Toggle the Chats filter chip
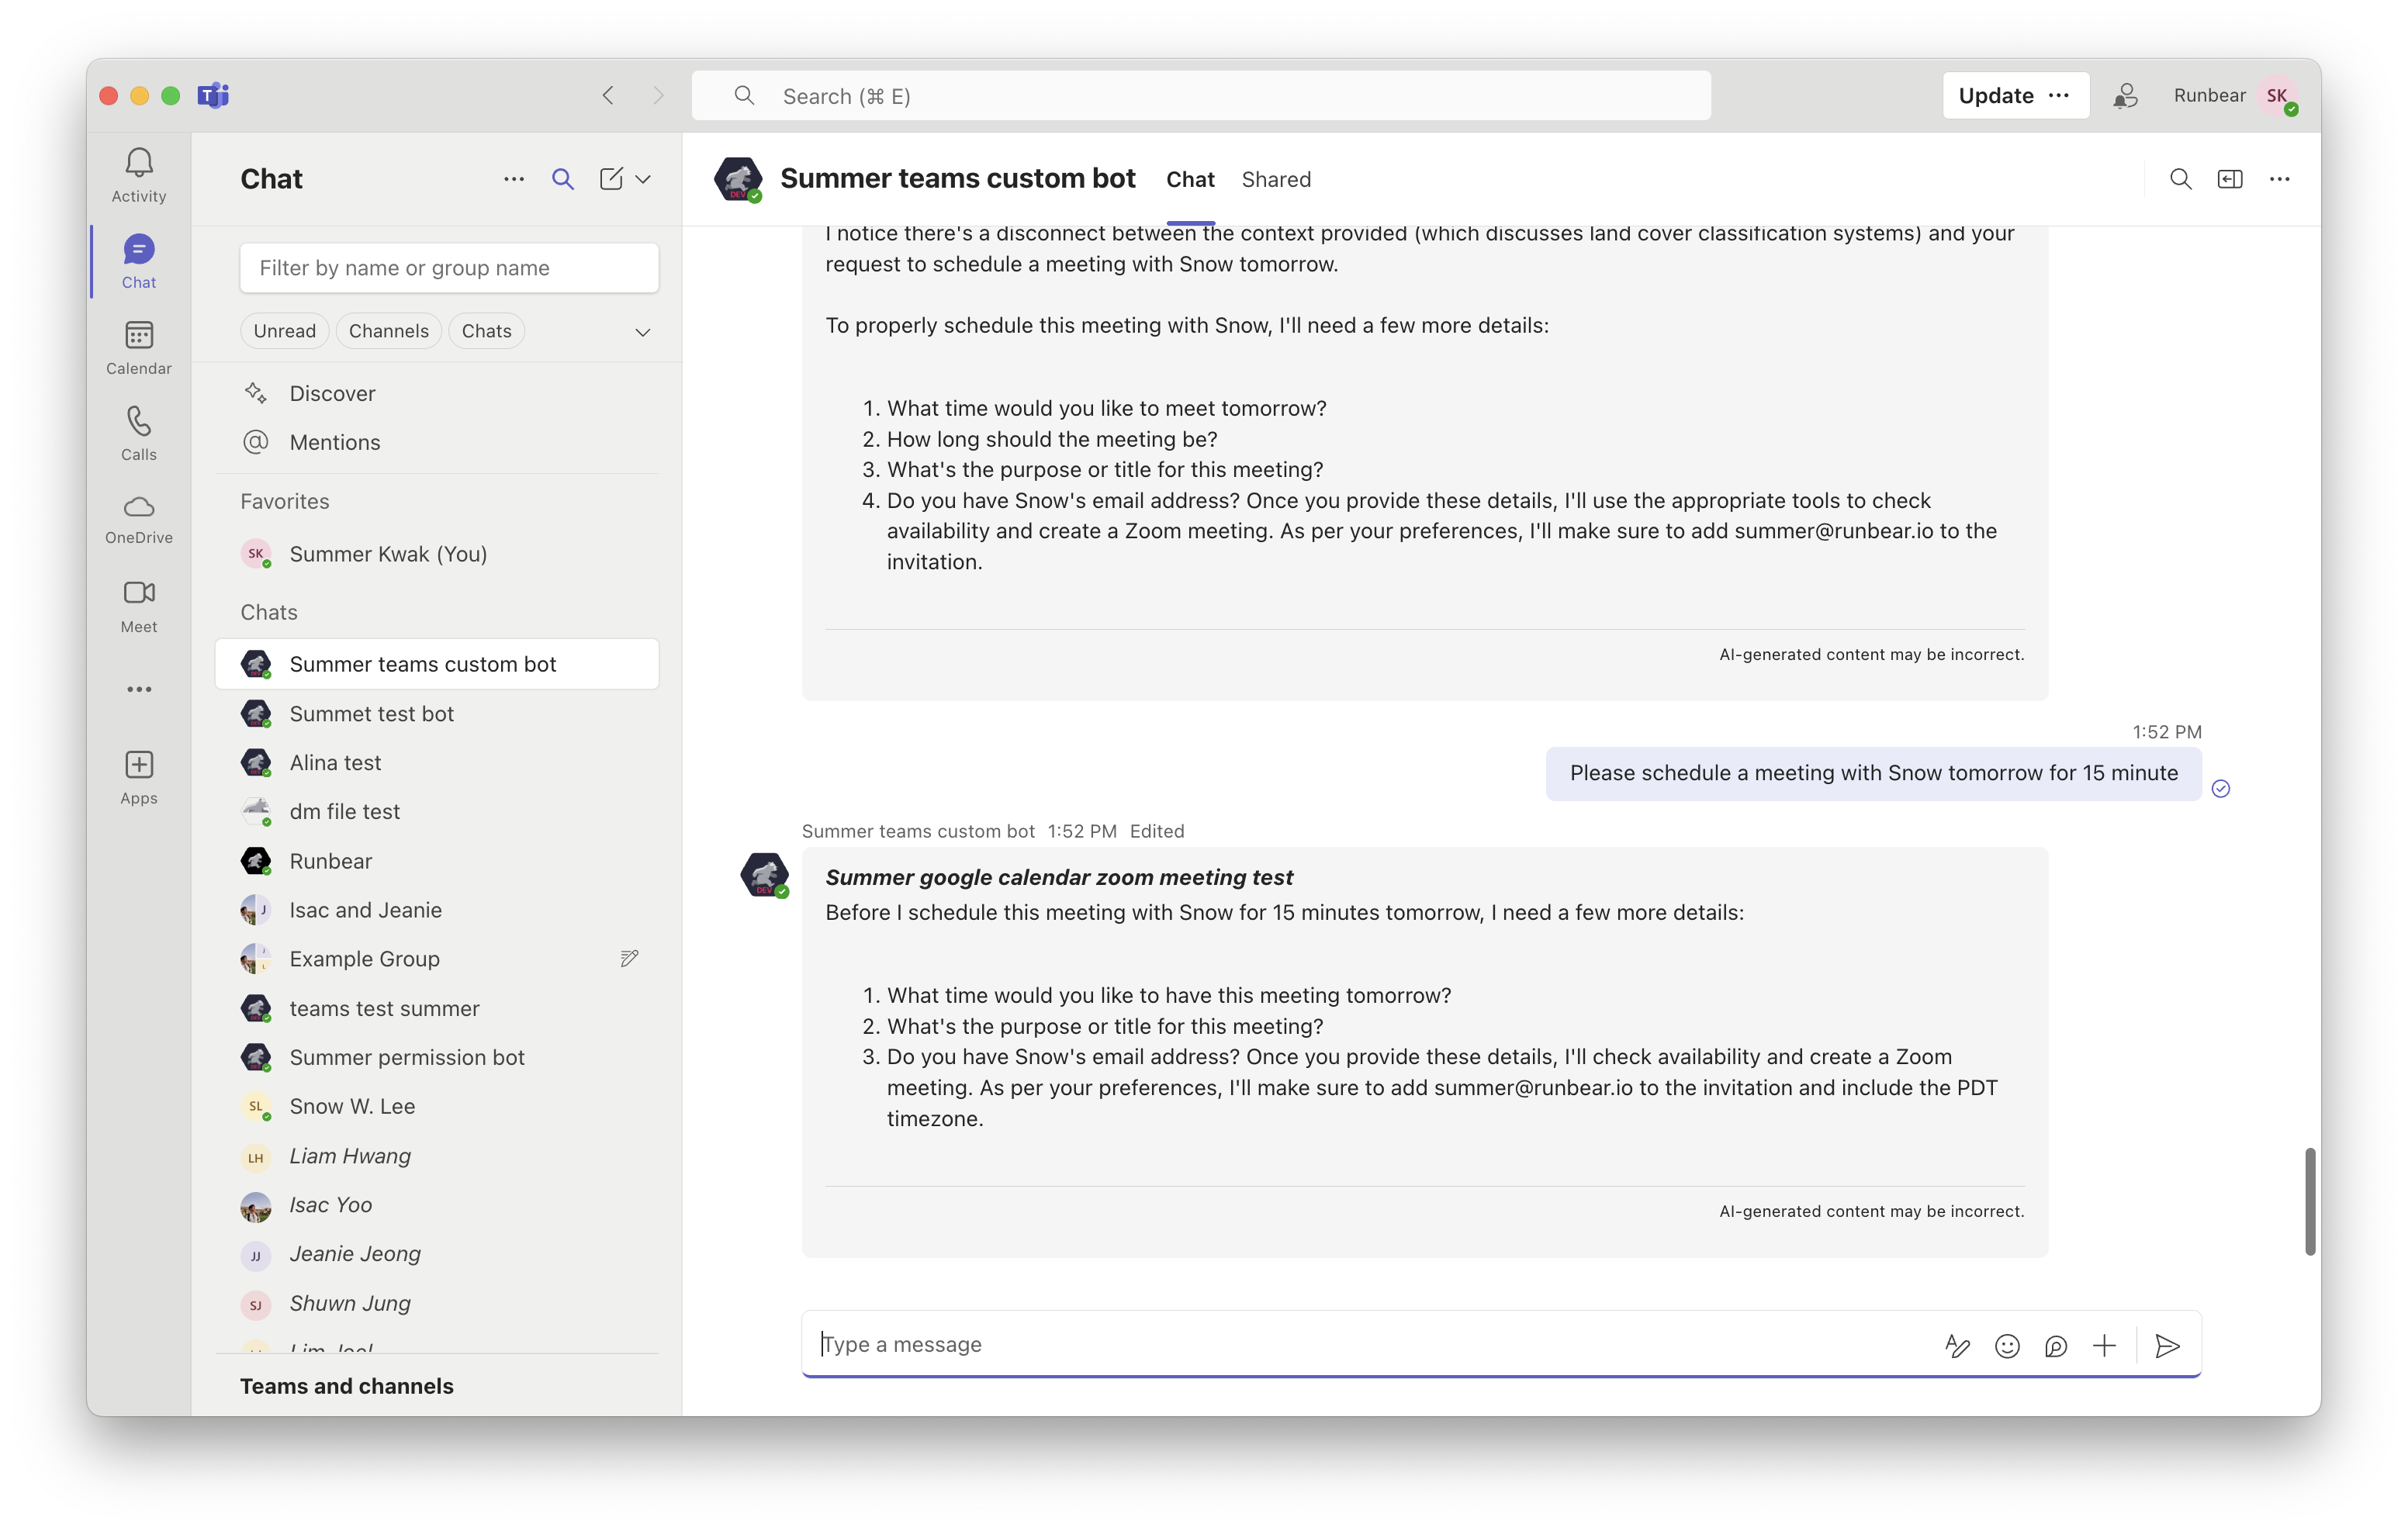This screenshot has width=2408, height=1531. point(486,331)
